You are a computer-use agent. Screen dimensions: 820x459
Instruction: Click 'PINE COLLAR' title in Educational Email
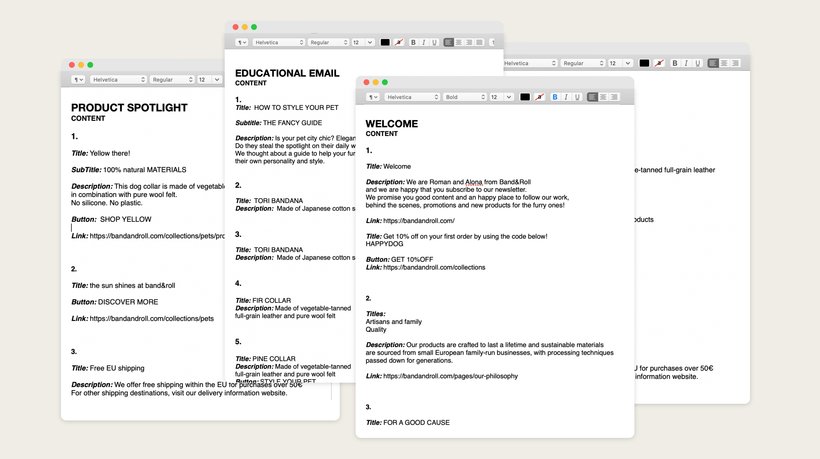coord(274,359)
